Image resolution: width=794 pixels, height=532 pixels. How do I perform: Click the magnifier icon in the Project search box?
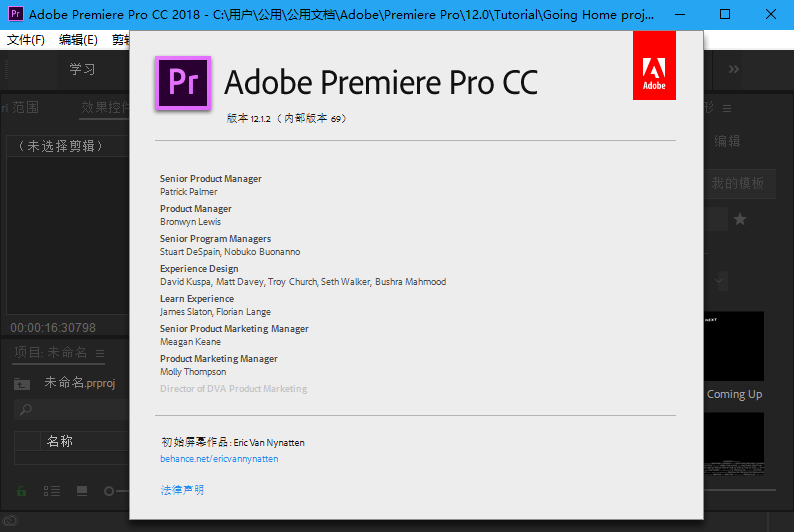25,410
